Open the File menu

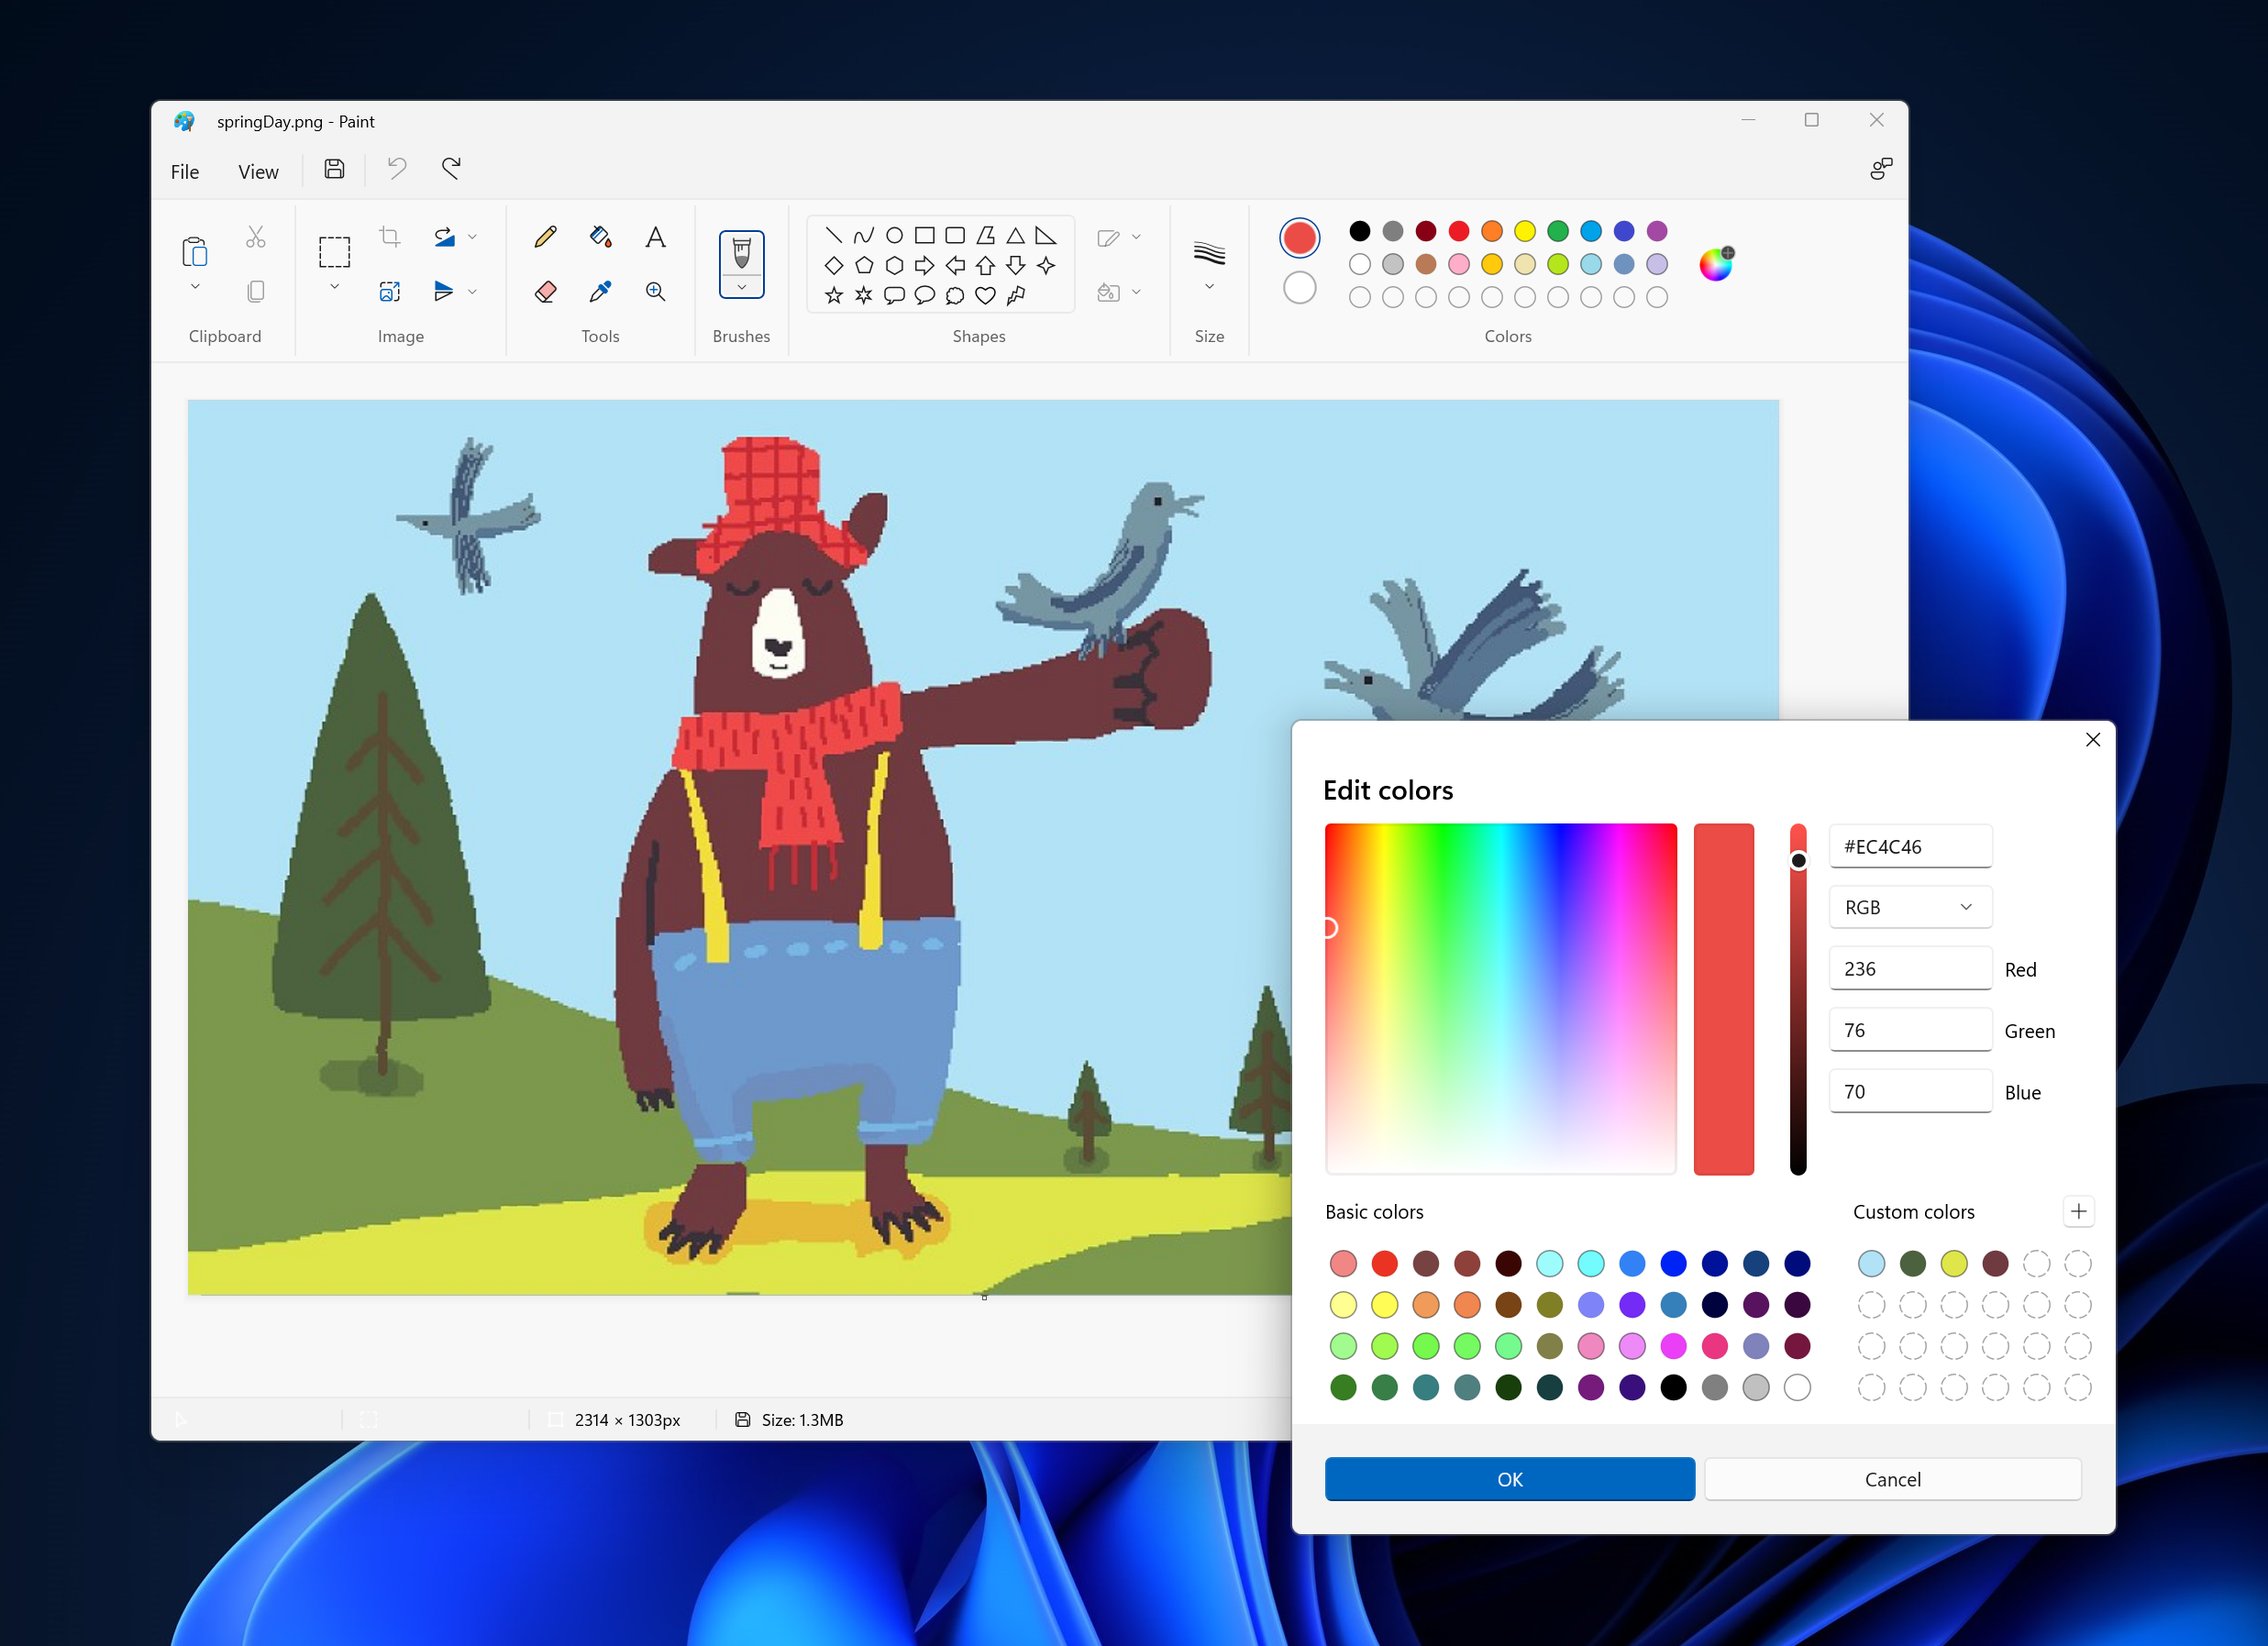click(184, 171)
